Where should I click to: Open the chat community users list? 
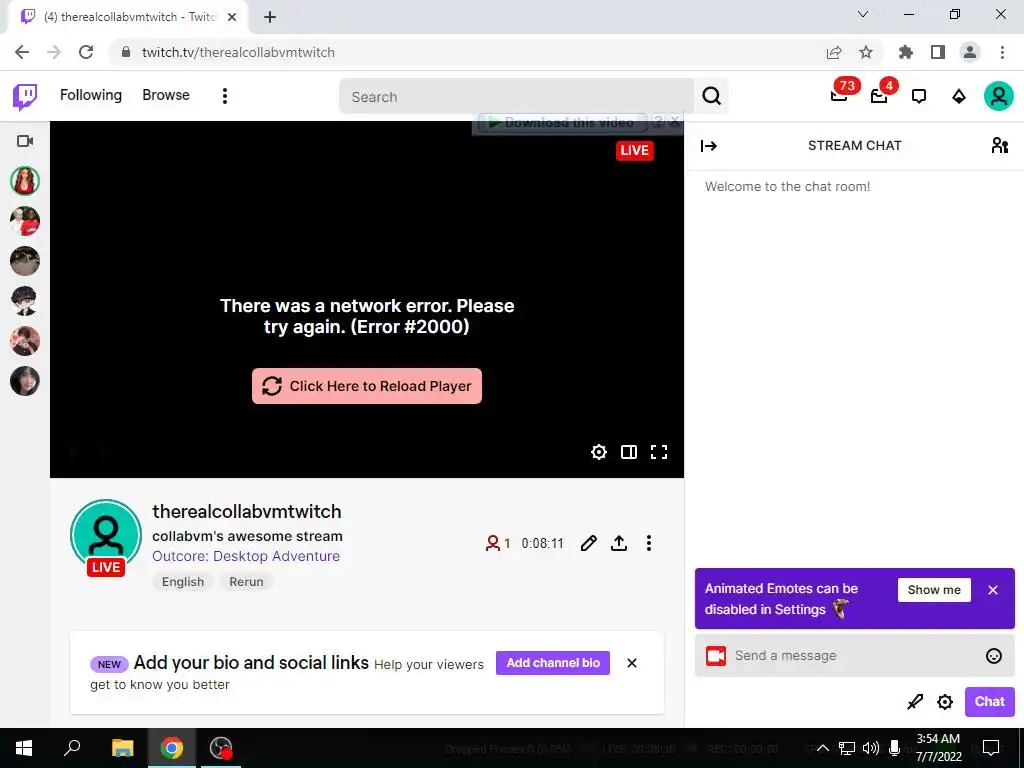tap(999, 146)
